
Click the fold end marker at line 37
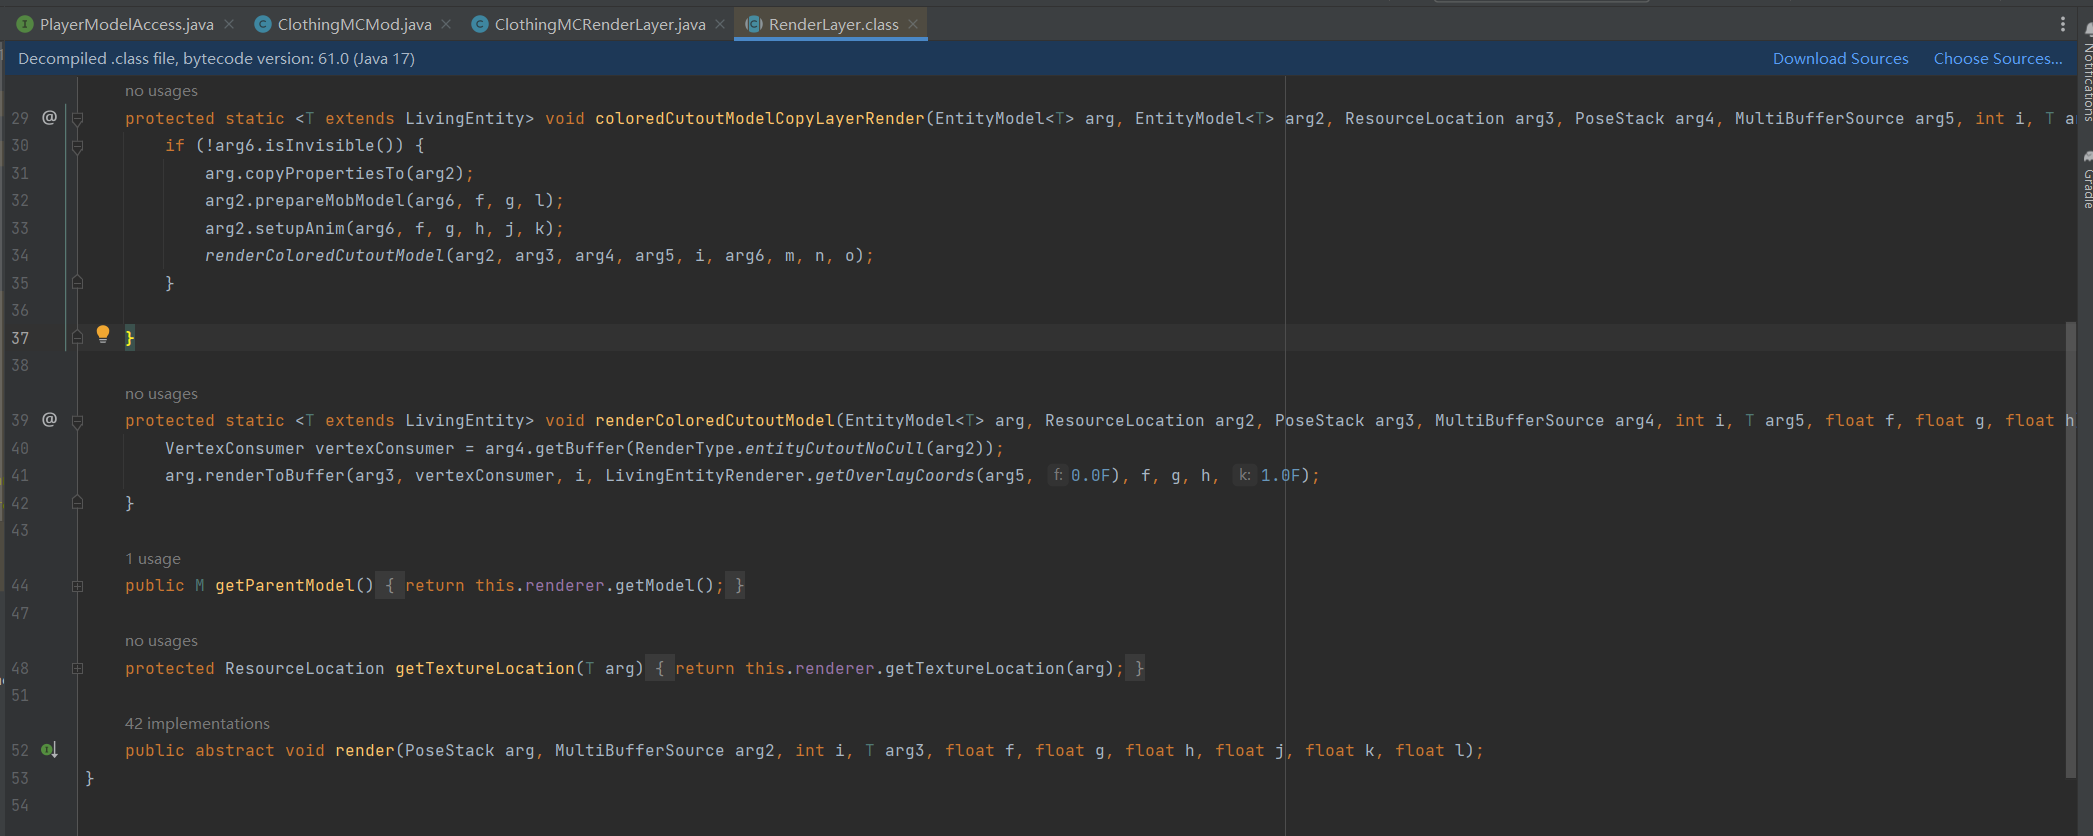[x=77, y=338]
